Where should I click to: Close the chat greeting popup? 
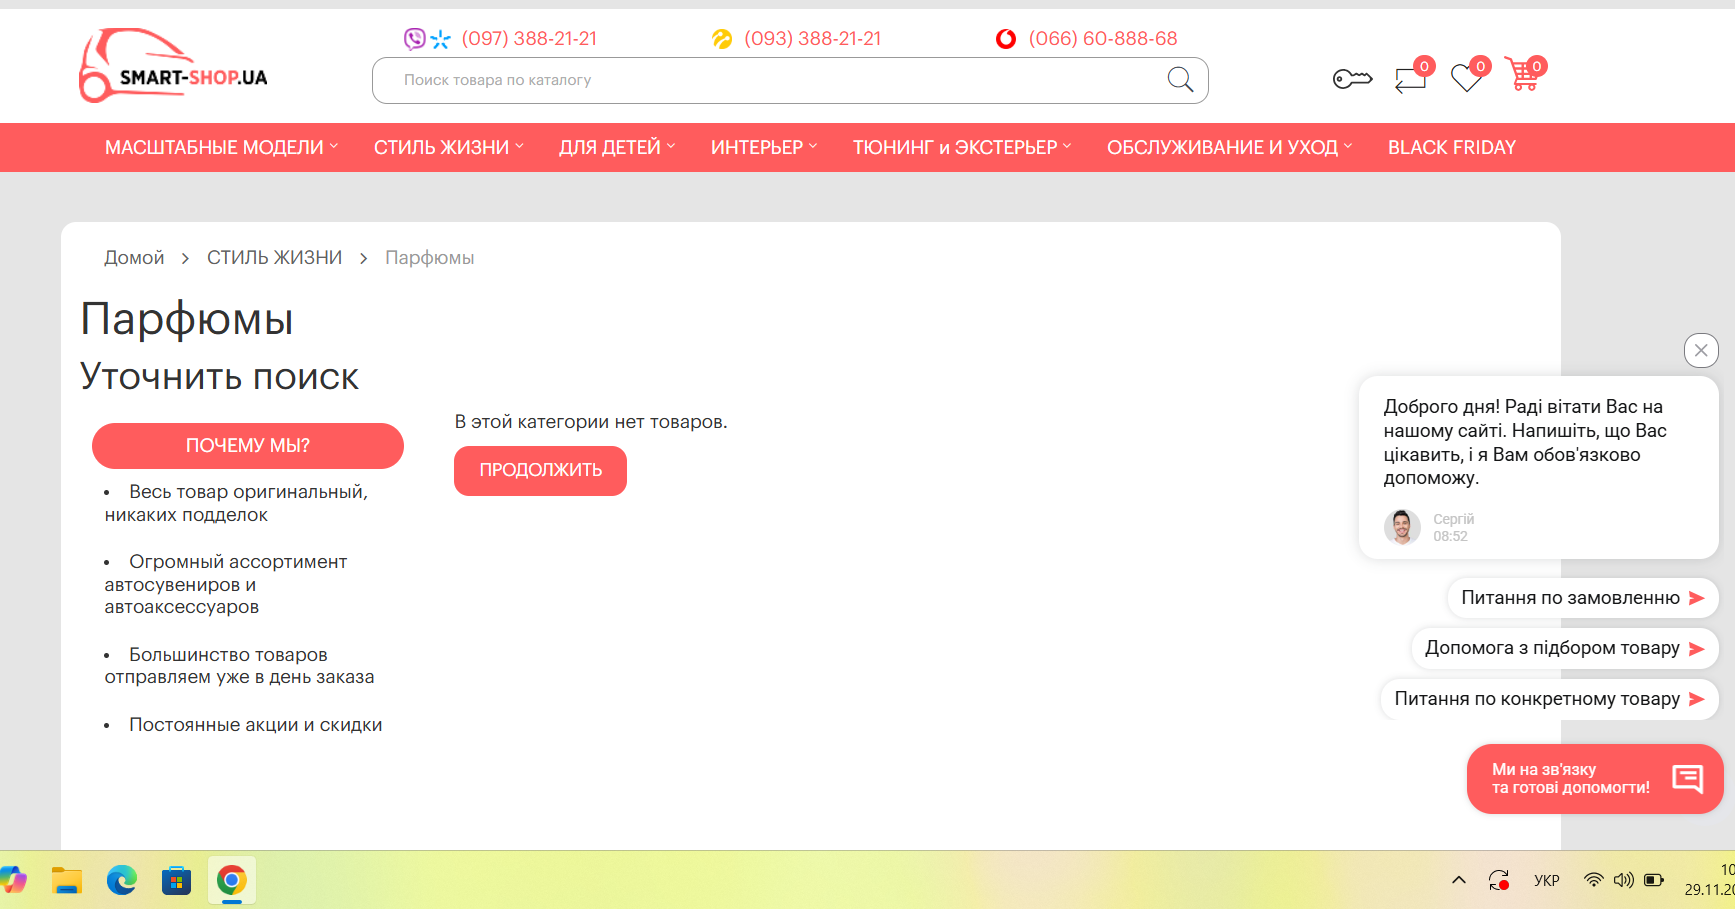pyautogui.click(x=1700, y=350)
